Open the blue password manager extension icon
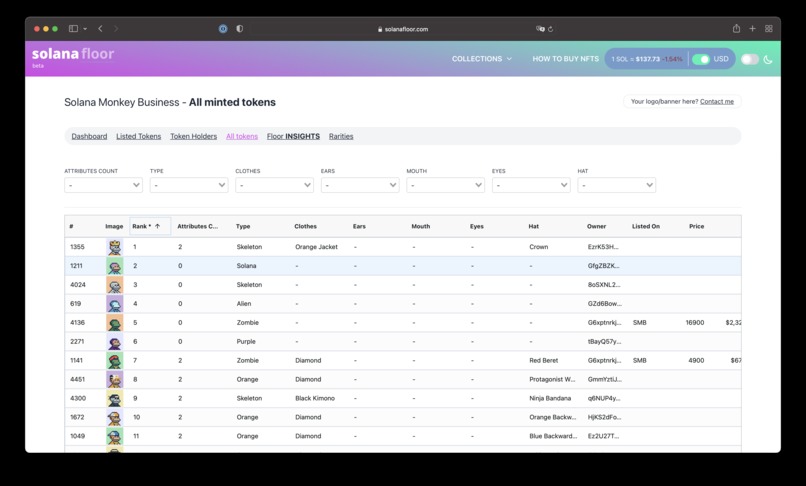This screenshot has height=486, width=806. (223, 29)
